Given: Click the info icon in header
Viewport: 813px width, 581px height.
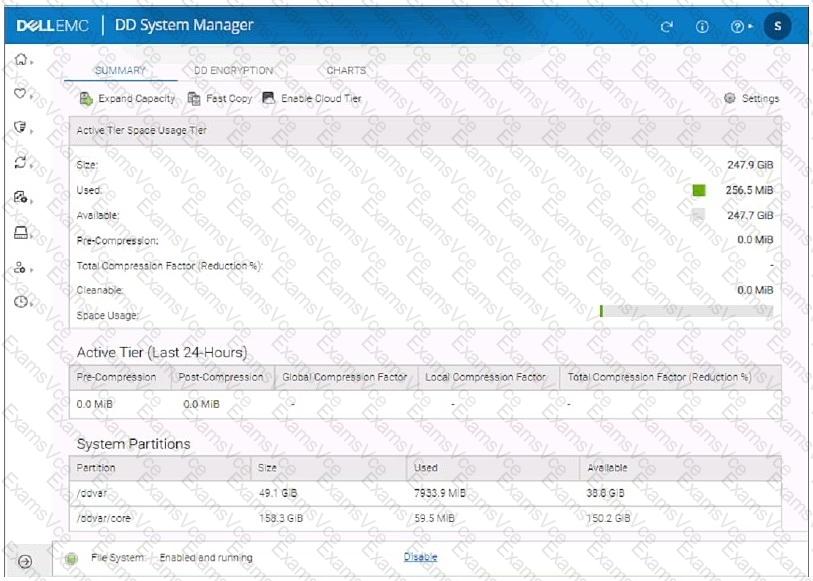Looking at the screenshot, I should 702,26.
